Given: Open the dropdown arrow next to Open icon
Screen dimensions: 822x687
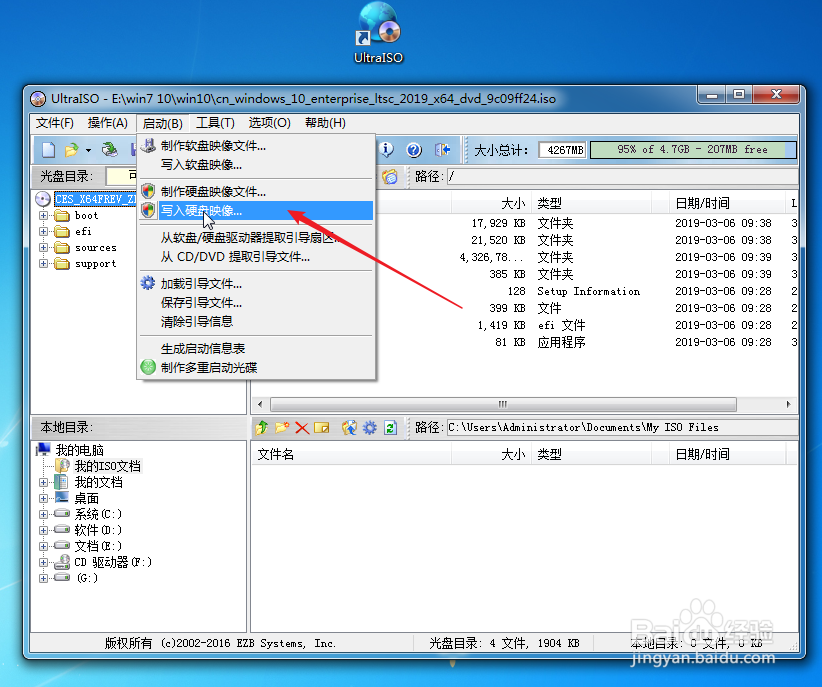Looking at the screenshot, I should pyautogui.click(x=89, y=151).
